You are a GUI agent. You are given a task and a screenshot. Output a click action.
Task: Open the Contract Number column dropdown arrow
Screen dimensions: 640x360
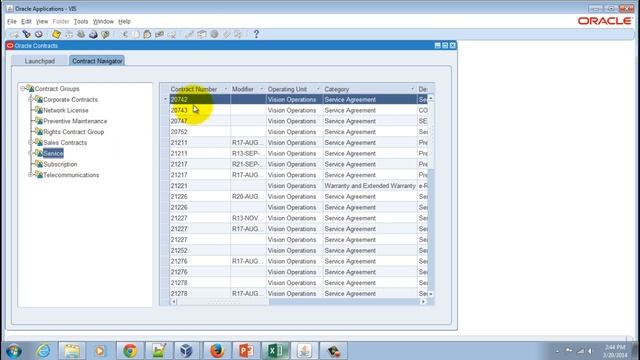coord(226,89)
